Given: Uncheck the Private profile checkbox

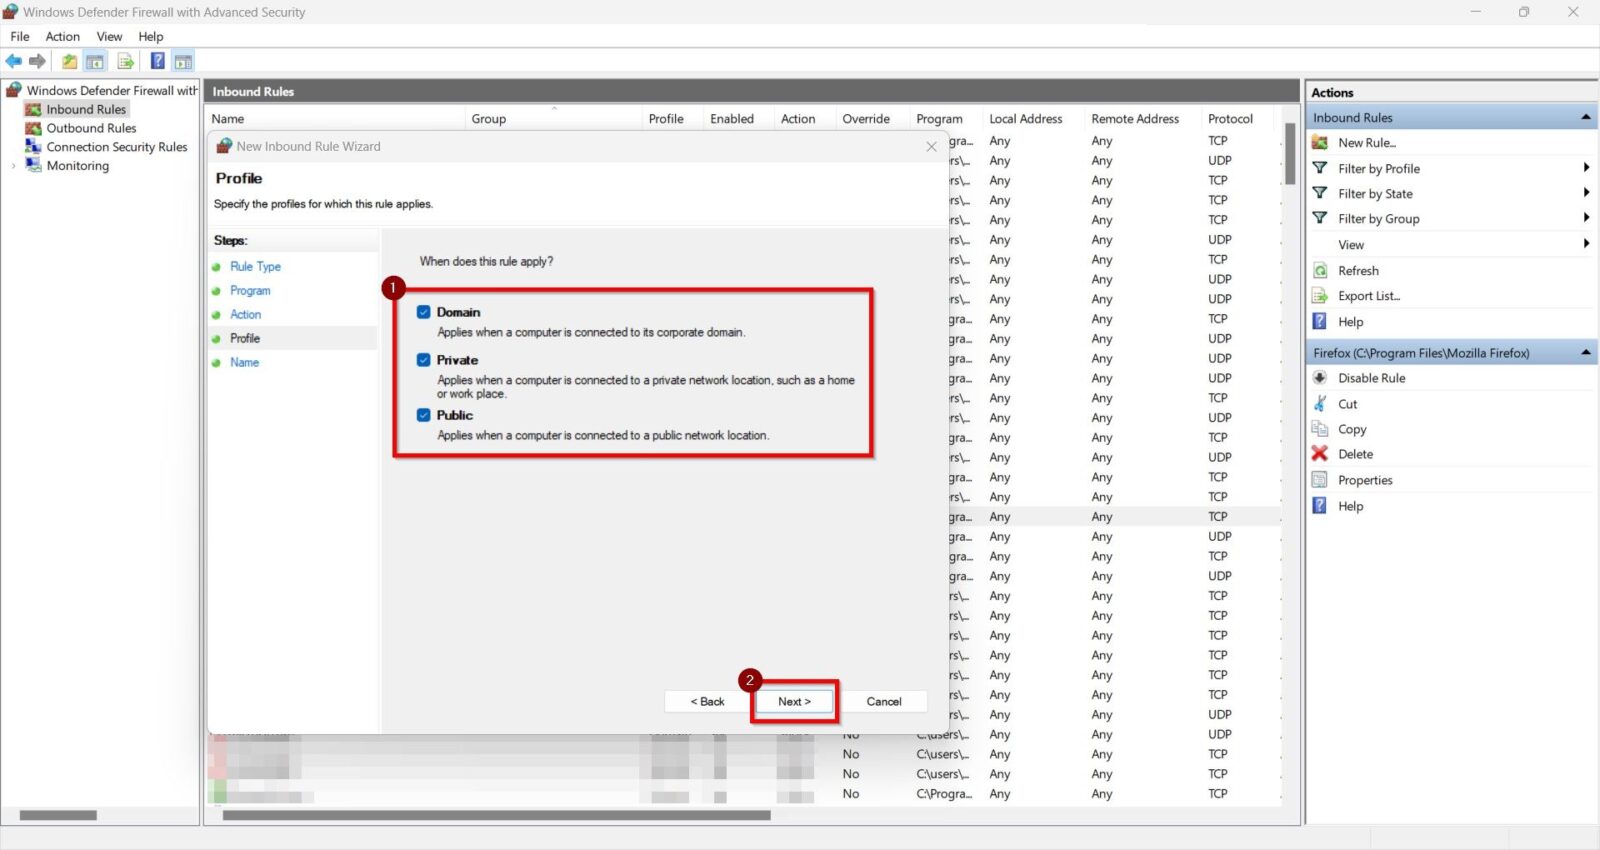Looking at the screenshot, I should click(x=424, y=360).
